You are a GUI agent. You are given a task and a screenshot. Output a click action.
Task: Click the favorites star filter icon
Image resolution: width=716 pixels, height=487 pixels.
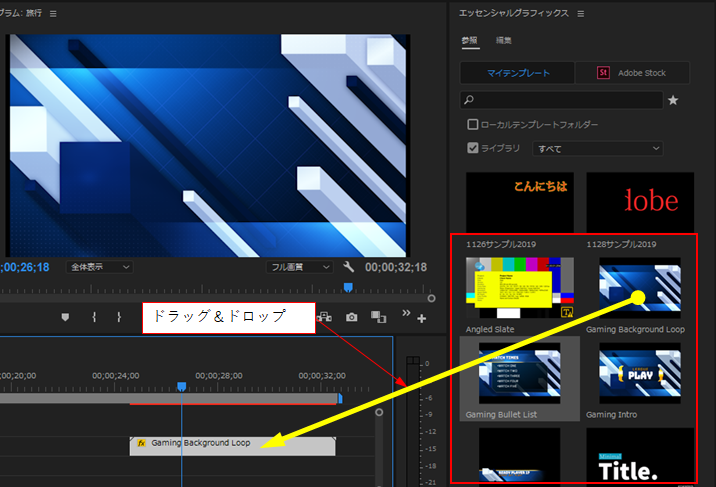tap(673, 100)
